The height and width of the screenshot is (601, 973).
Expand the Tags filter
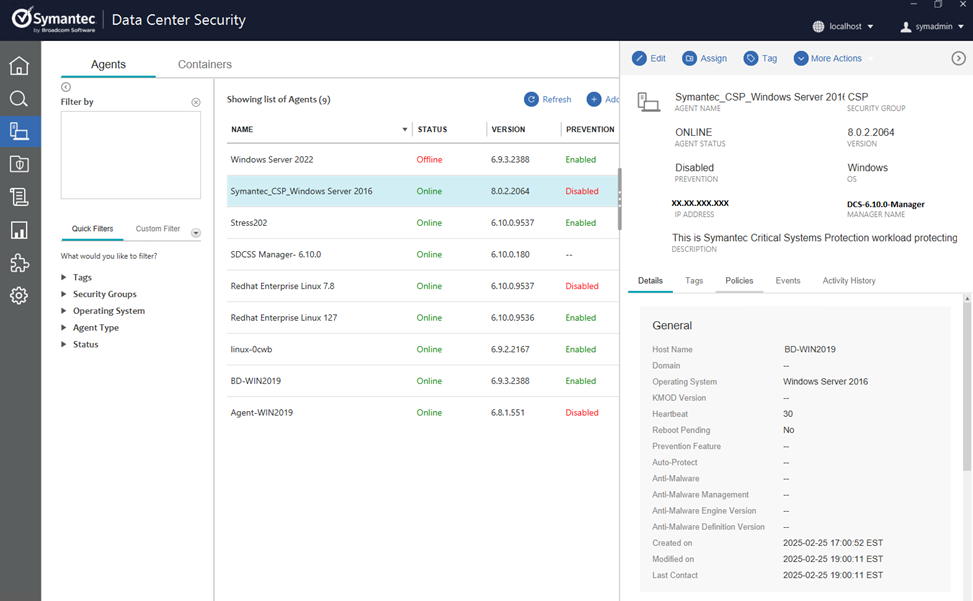63,277
